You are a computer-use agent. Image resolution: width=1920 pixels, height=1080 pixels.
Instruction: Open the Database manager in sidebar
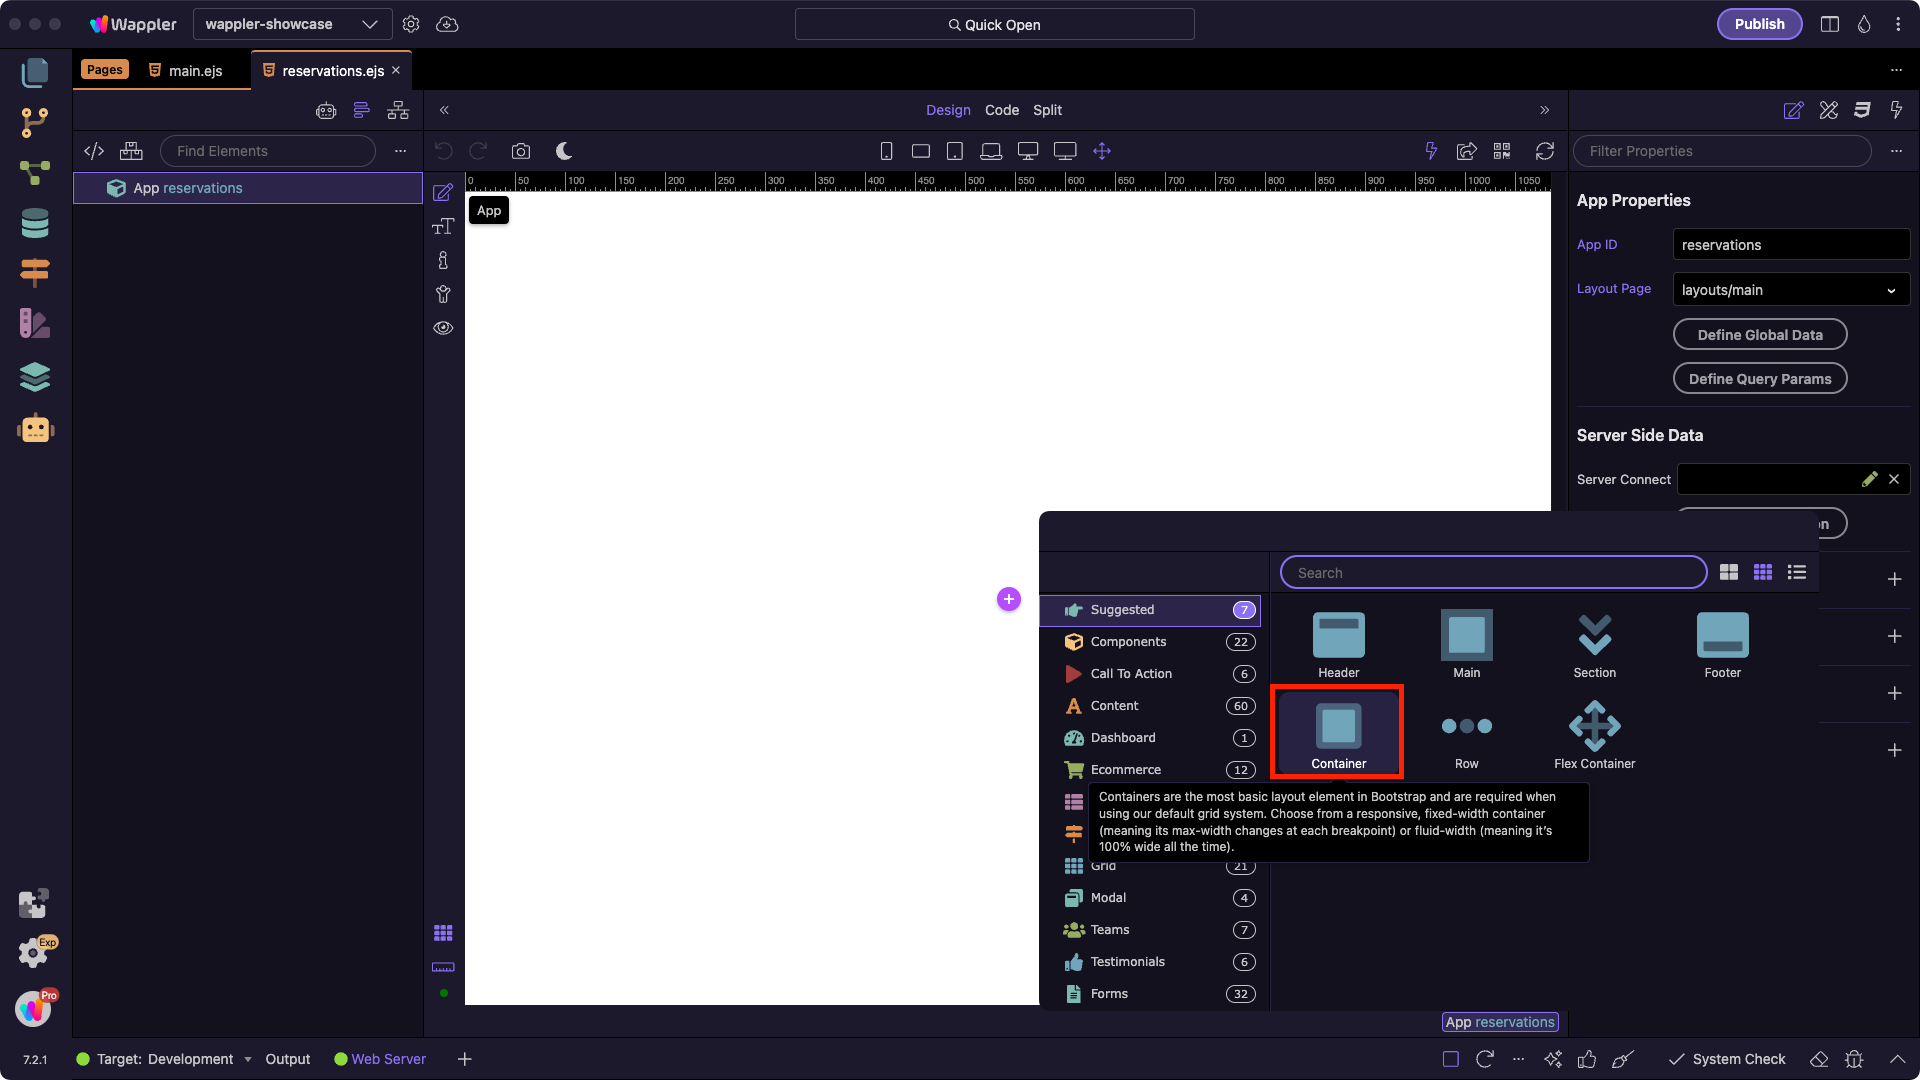point(35,224)
